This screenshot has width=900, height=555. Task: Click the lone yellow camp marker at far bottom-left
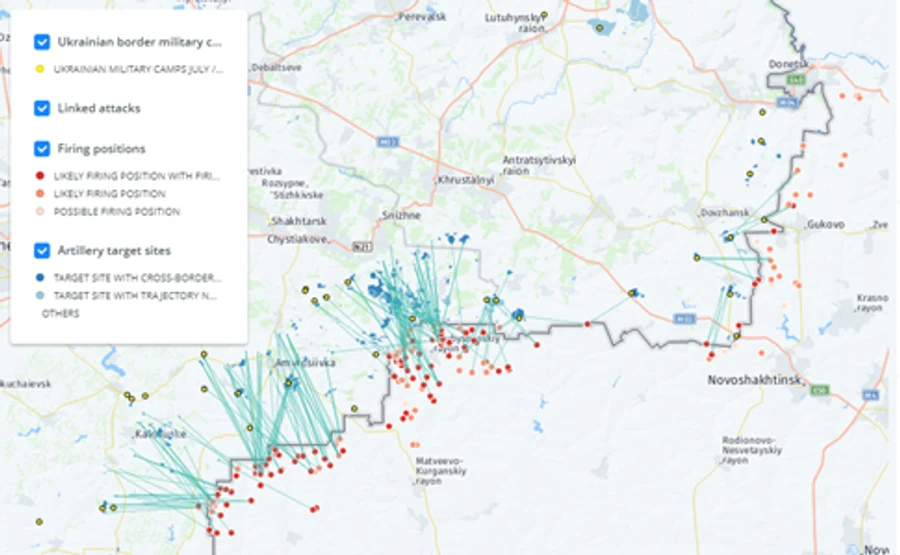[x=39, y=522]
